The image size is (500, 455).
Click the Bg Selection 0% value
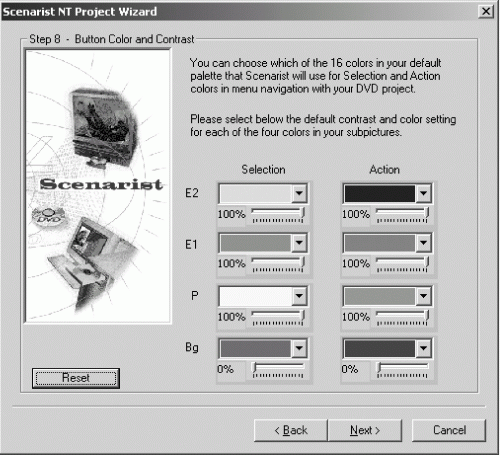tap(225, 369)
